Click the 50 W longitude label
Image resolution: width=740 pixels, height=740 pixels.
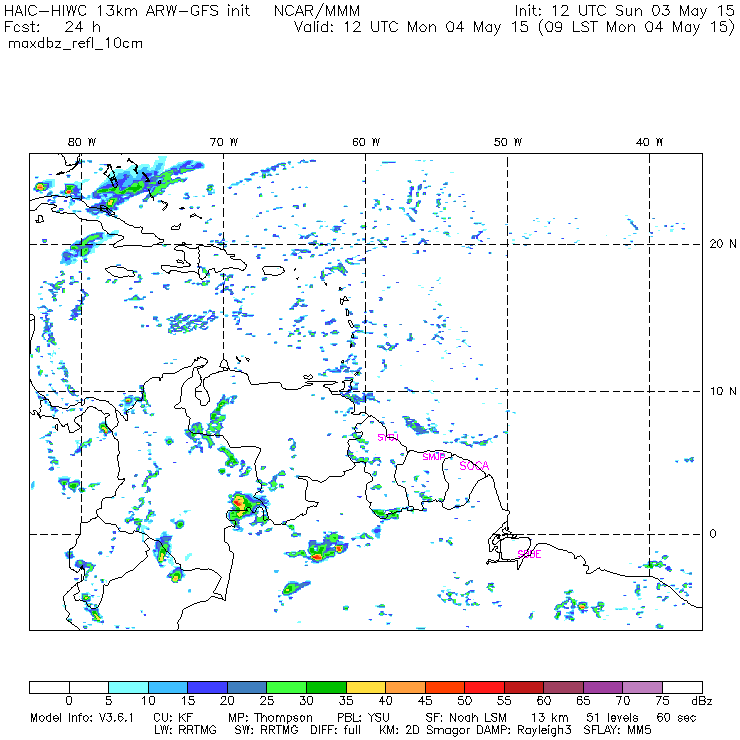coord(508,142)
